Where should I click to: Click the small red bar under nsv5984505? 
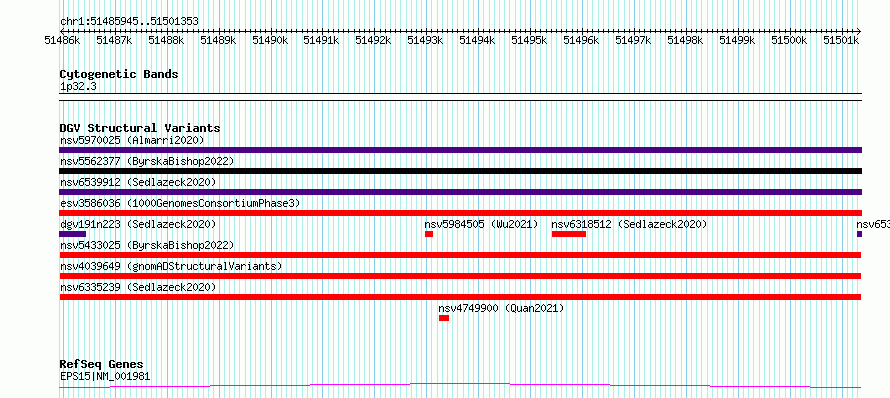pyautogui.click(x=429, y=234)
